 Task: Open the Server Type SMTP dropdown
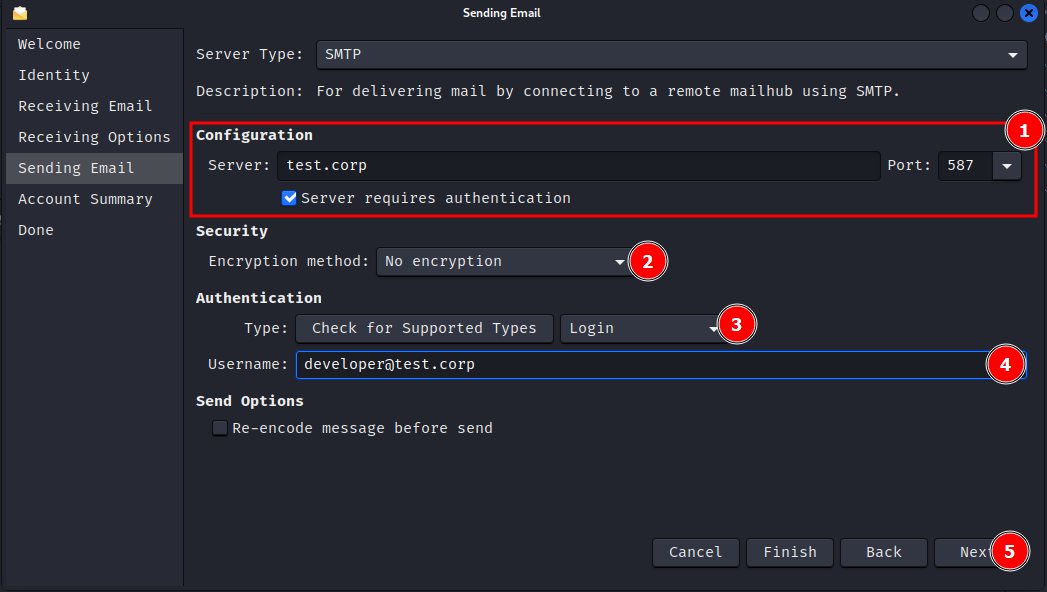pos(671,55)
